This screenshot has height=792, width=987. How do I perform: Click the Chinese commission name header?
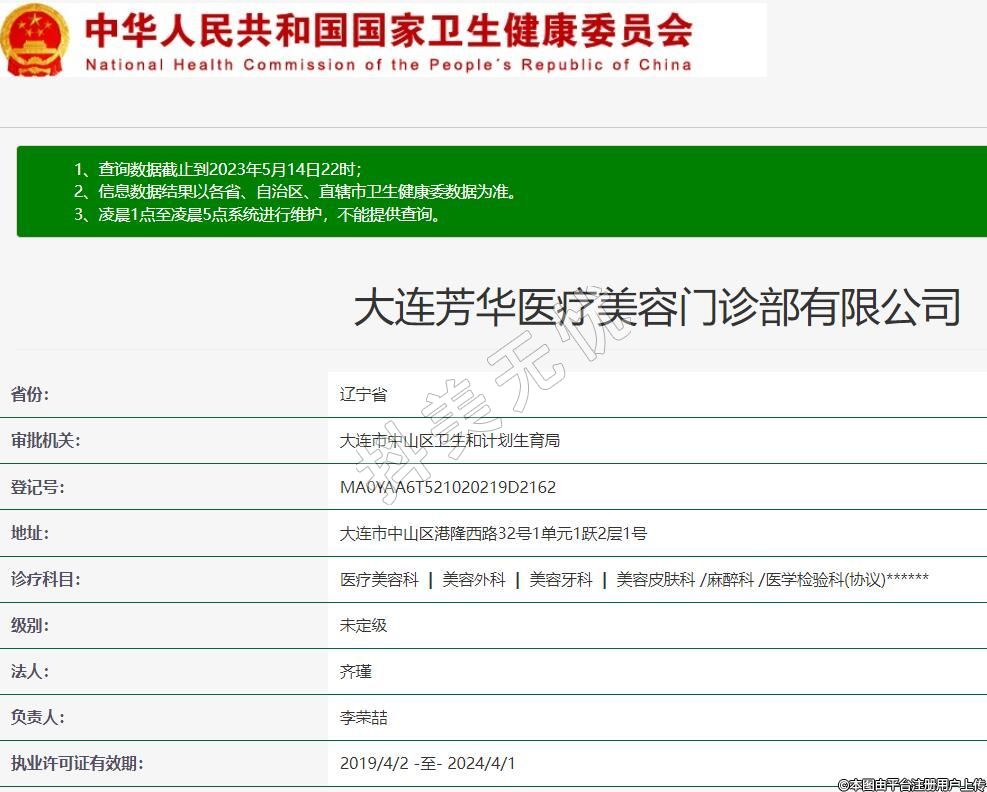tap(388, 30)
